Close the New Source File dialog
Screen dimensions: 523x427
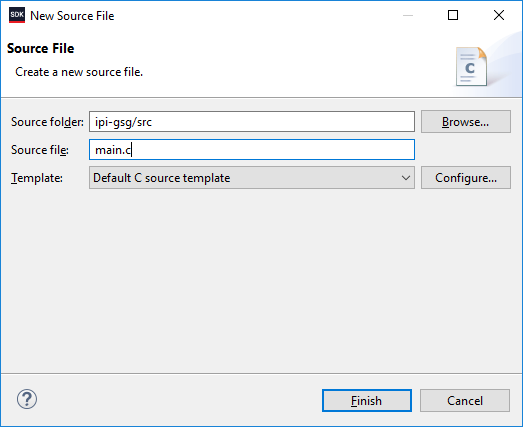[499, 15]
